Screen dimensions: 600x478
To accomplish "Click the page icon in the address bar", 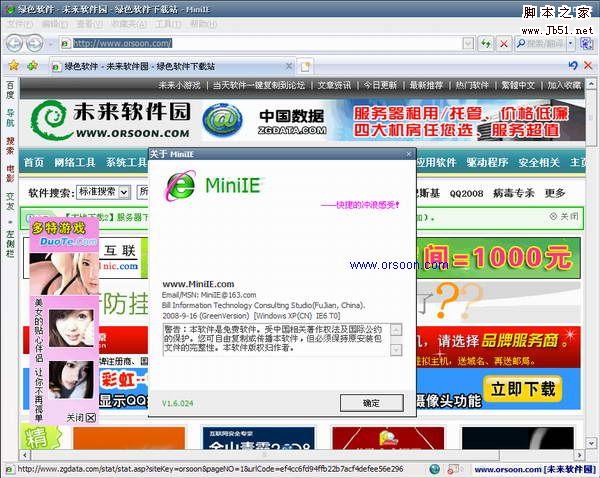I will 65,44.
